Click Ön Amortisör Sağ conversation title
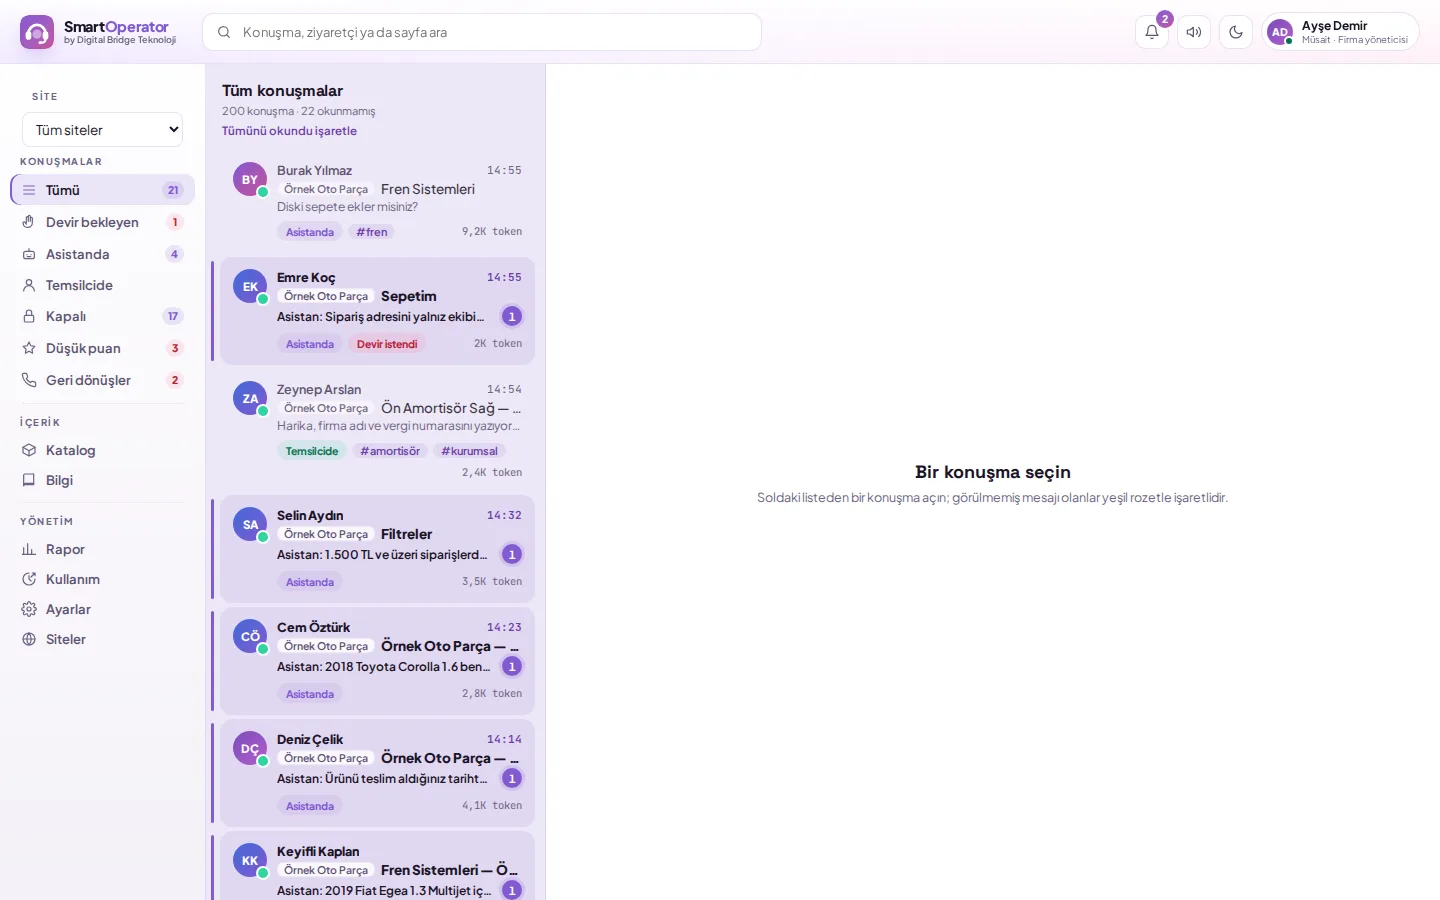This screenshot has width=1440, height=900. click(451, 408)
